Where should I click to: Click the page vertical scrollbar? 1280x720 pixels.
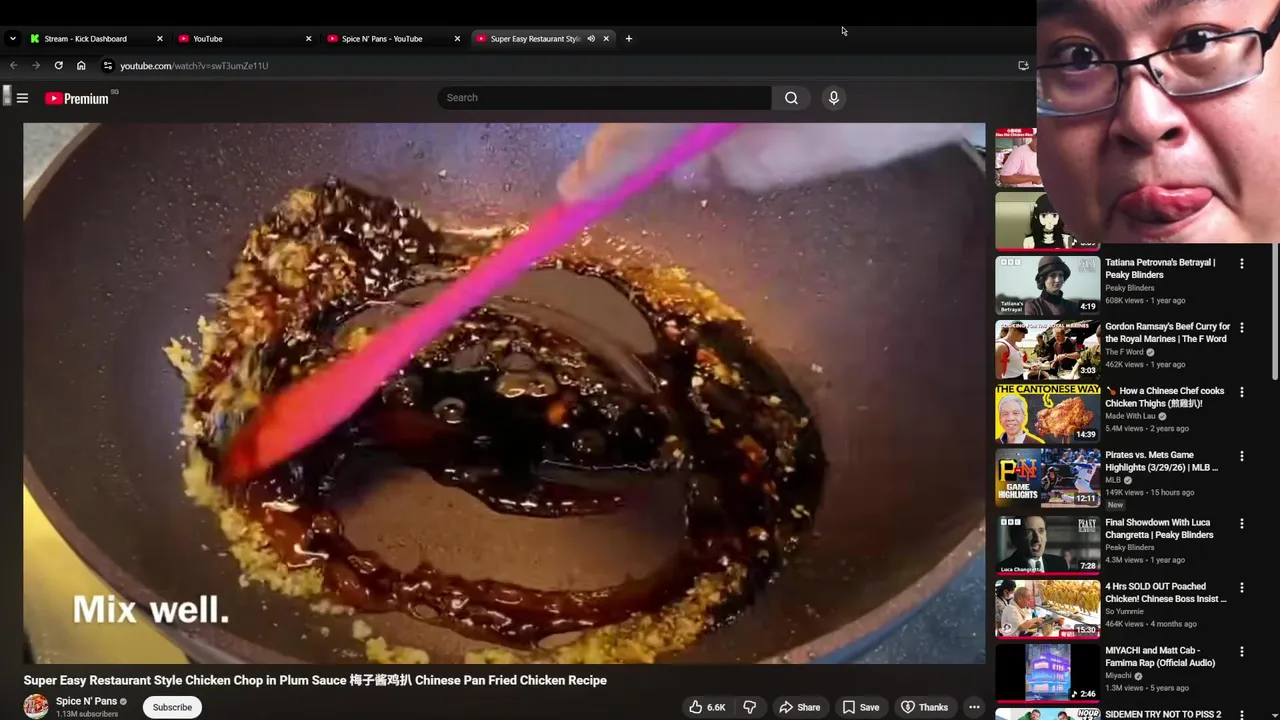tap(1275, 310)
